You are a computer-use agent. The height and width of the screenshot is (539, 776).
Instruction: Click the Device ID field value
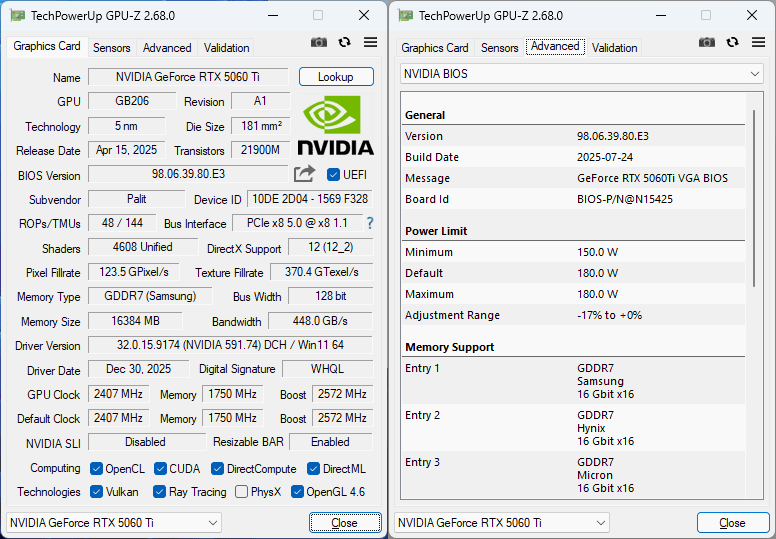click(x=310, y=199)
